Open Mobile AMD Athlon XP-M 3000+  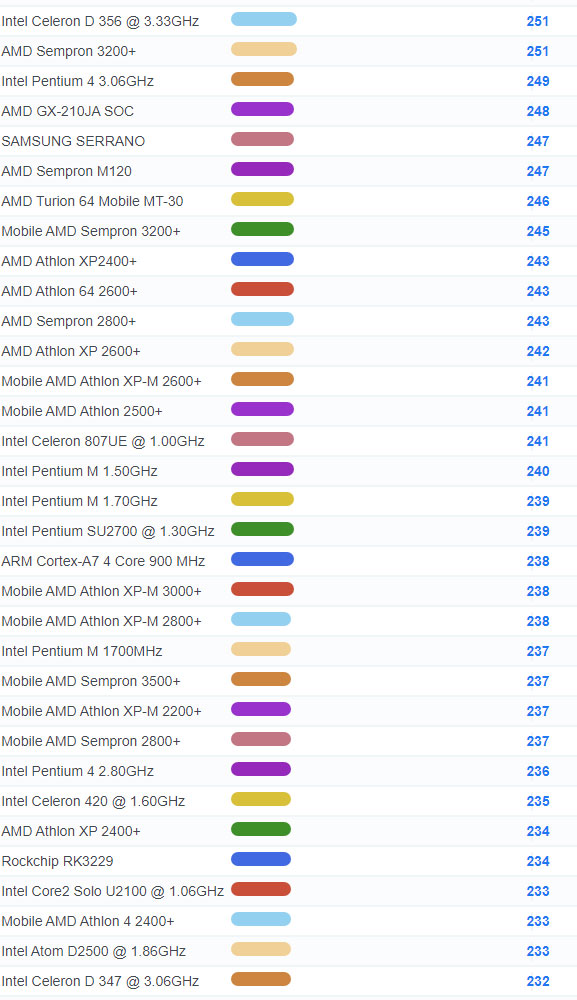point(101,591)
